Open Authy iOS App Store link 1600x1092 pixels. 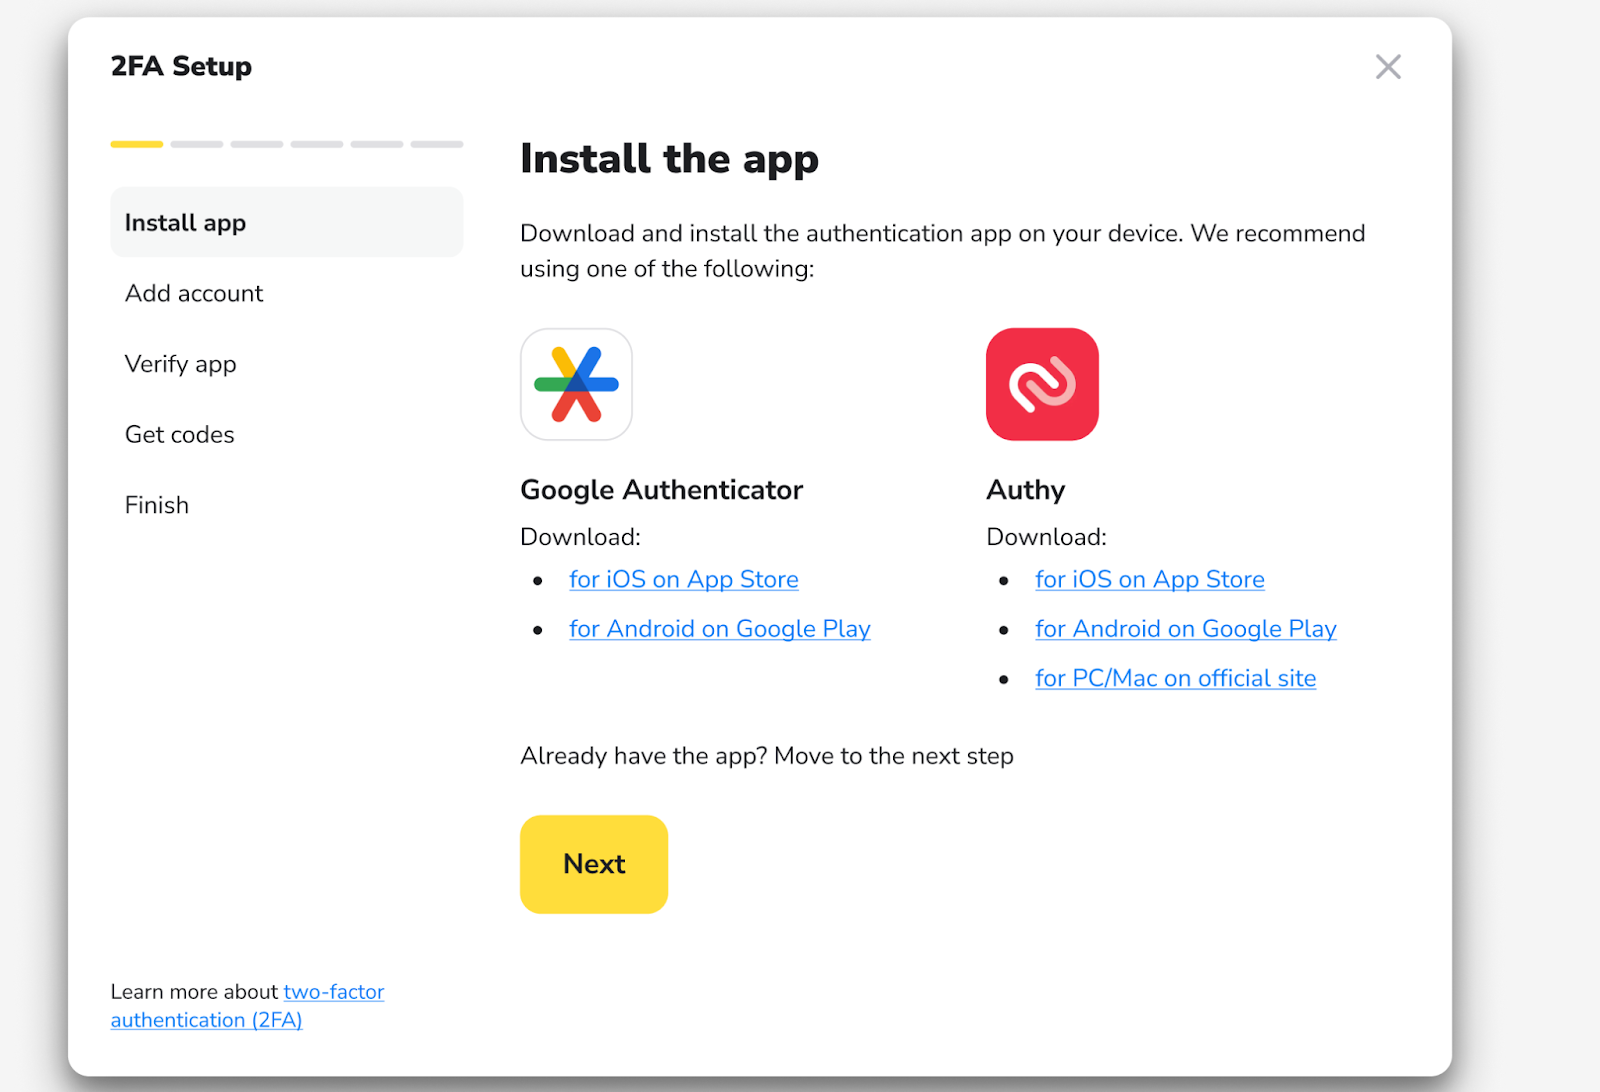(x=1150, y=580)
